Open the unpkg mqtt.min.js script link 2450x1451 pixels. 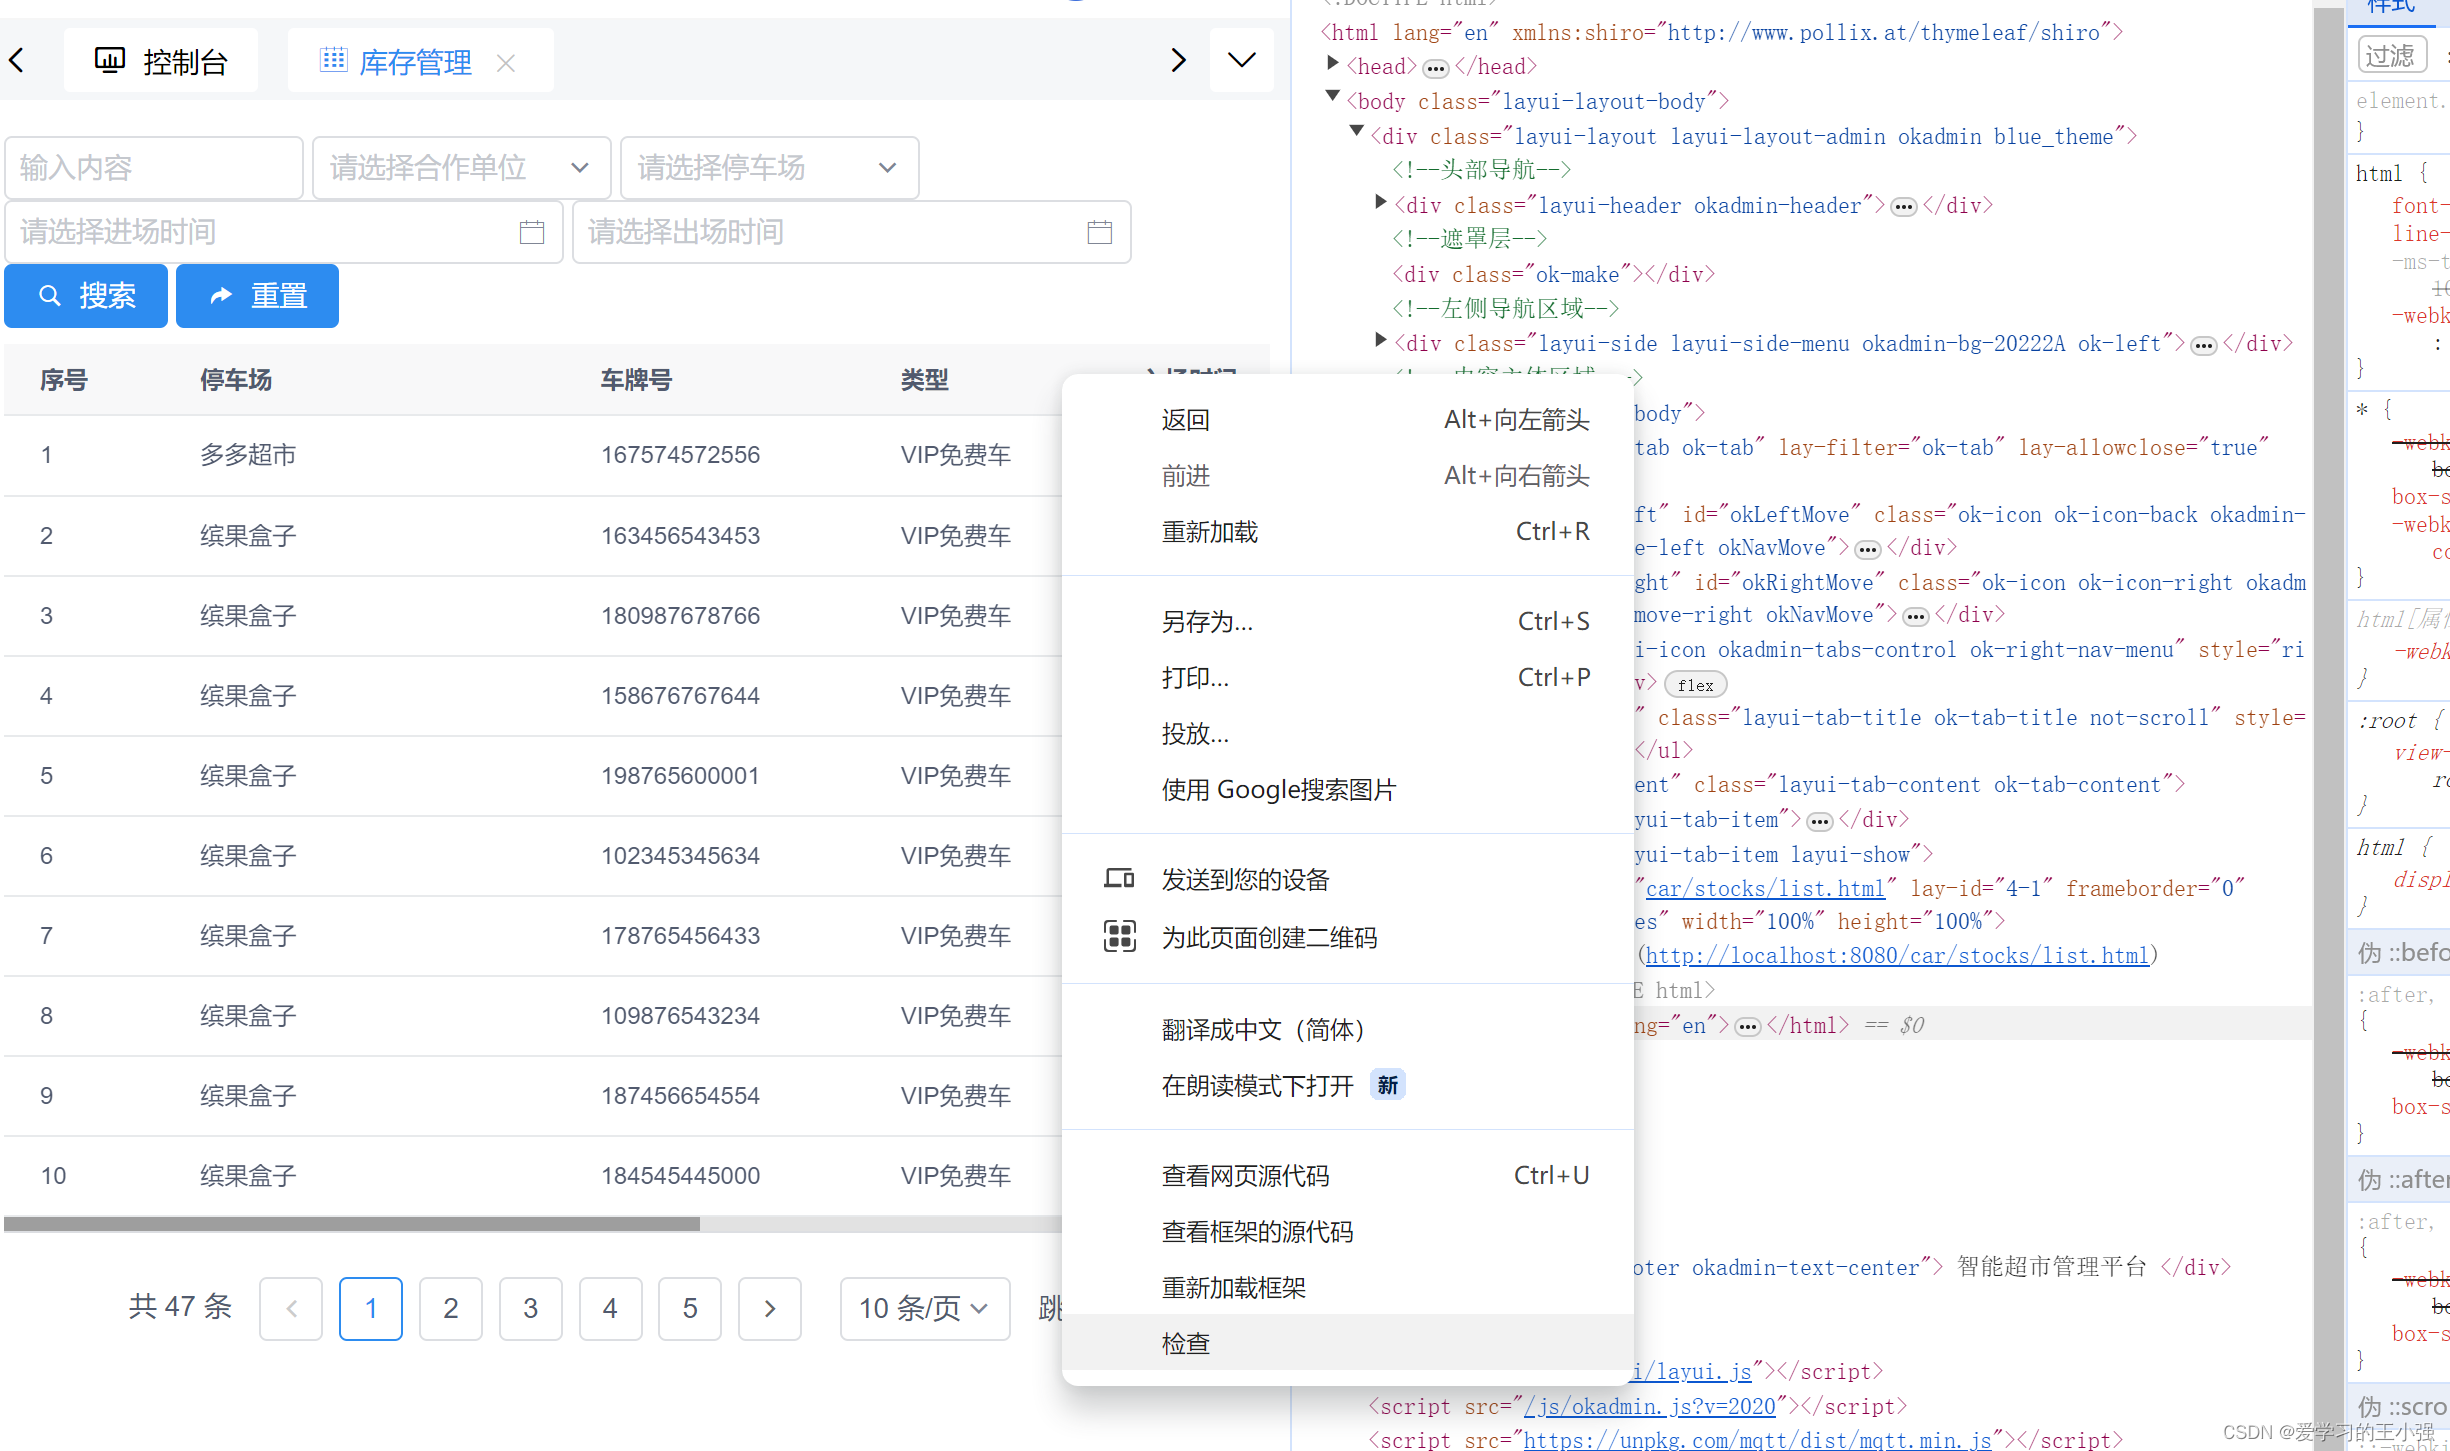(1757, 1439)
